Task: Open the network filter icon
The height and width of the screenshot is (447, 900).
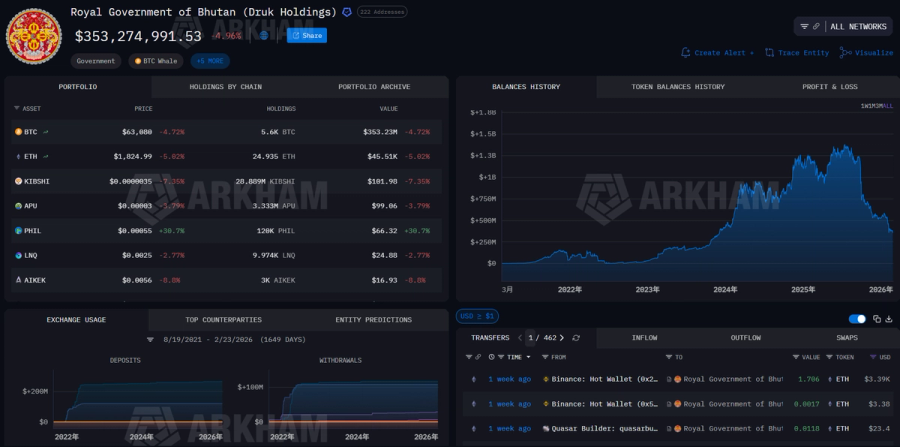Action: (x=804, y=26)
